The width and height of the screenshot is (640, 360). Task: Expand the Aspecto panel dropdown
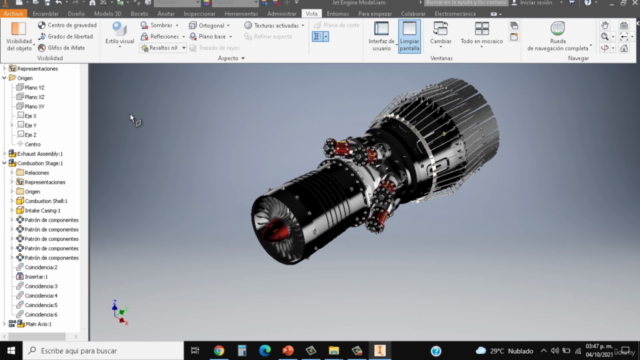tap(243, 58)
